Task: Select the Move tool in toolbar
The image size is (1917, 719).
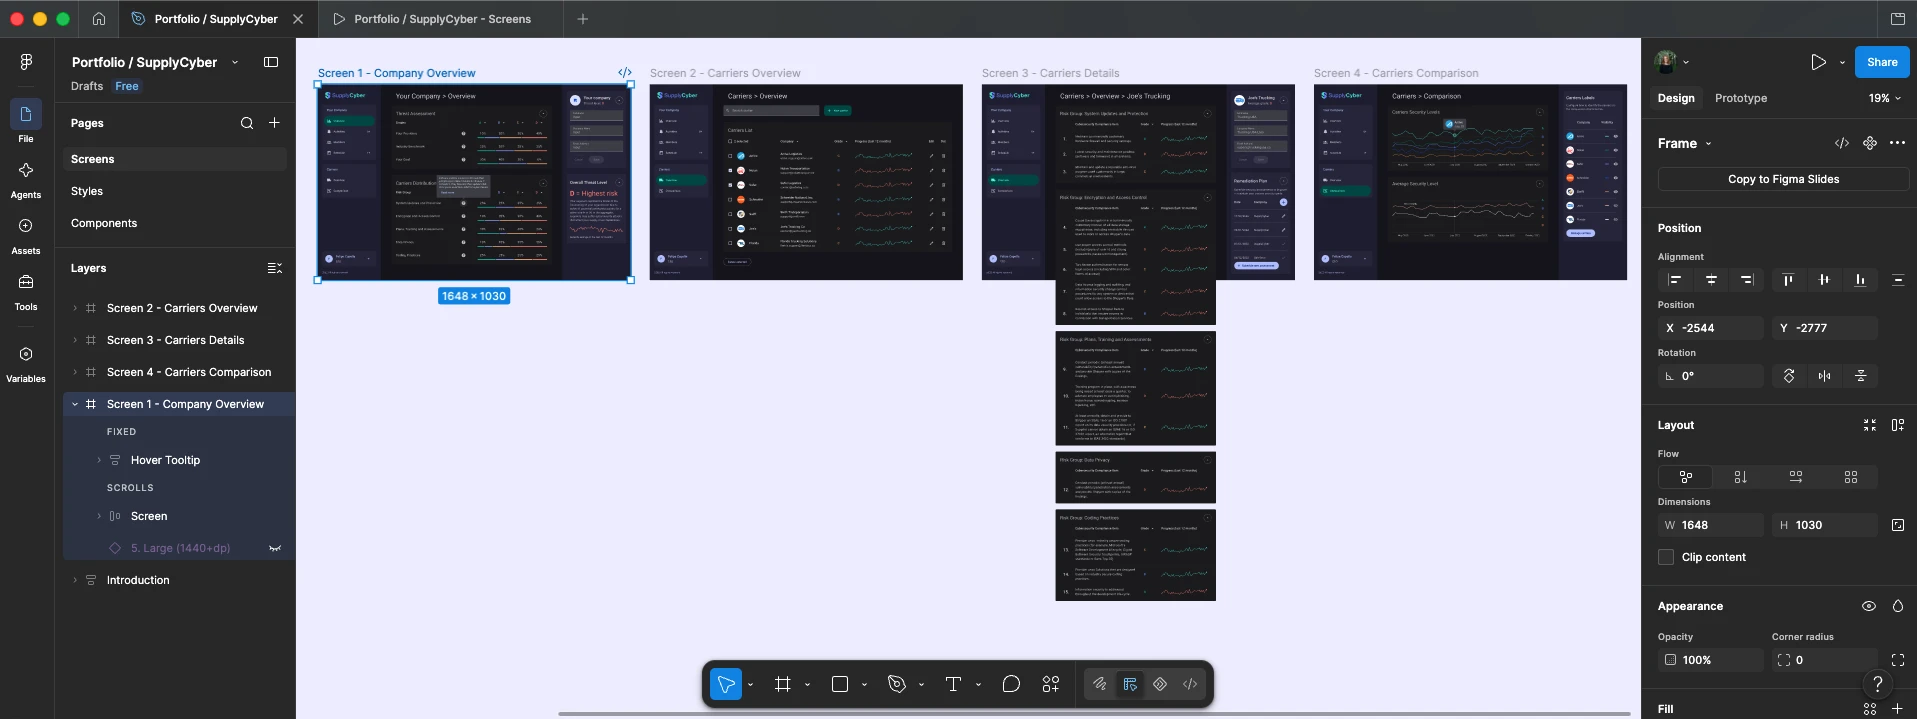Action: (726, 684)
